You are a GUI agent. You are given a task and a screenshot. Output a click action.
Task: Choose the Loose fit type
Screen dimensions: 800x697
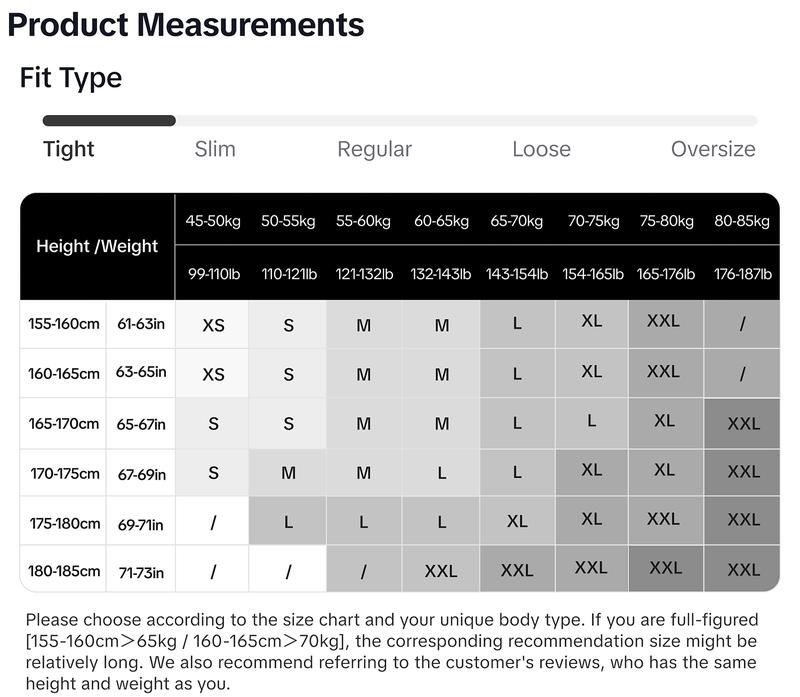tap(541, 149)
